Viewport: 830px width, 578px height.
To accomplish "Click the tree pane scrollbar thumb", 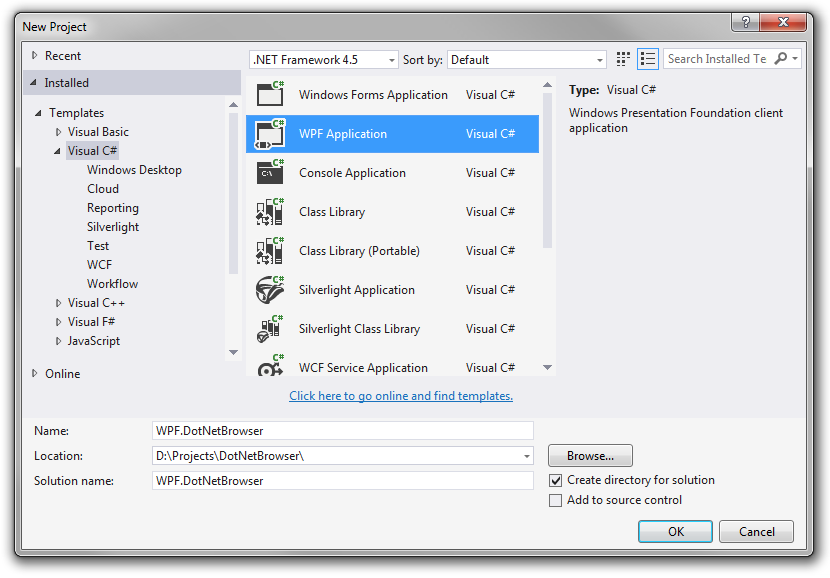I will 233,193.
